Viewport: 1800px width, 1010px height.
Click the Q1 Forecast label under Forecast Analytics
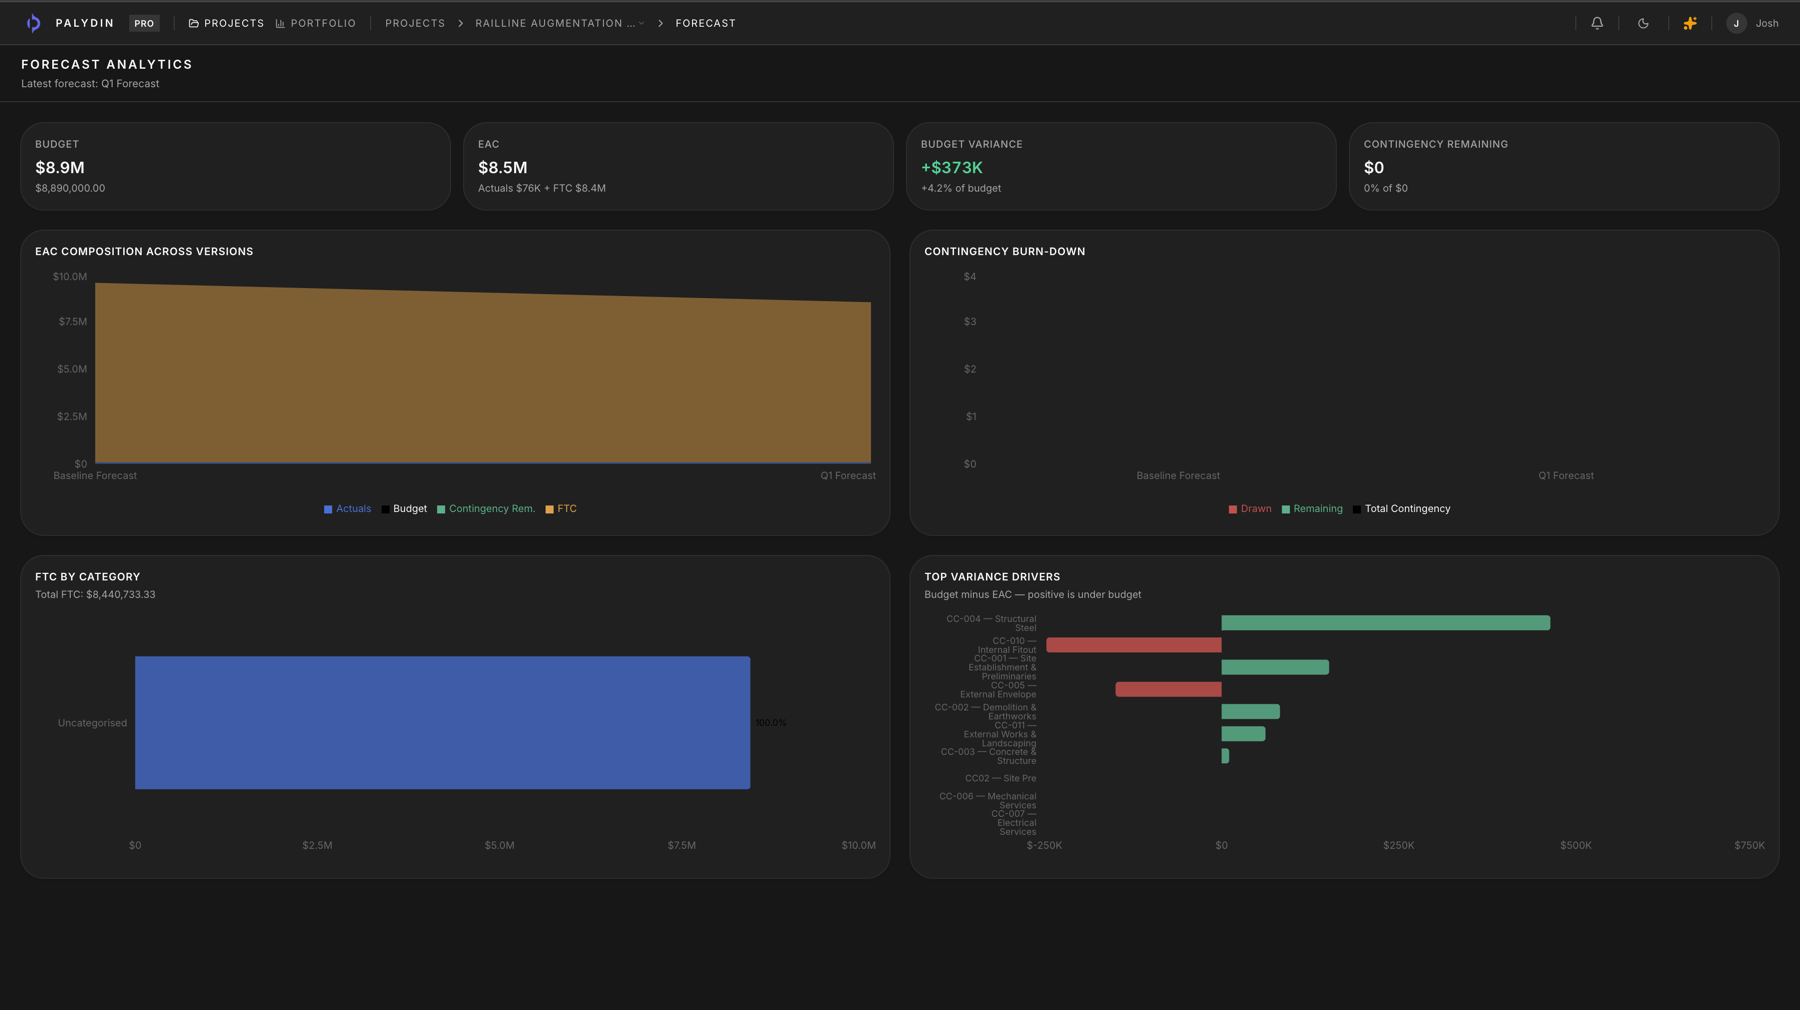(128, 84)
